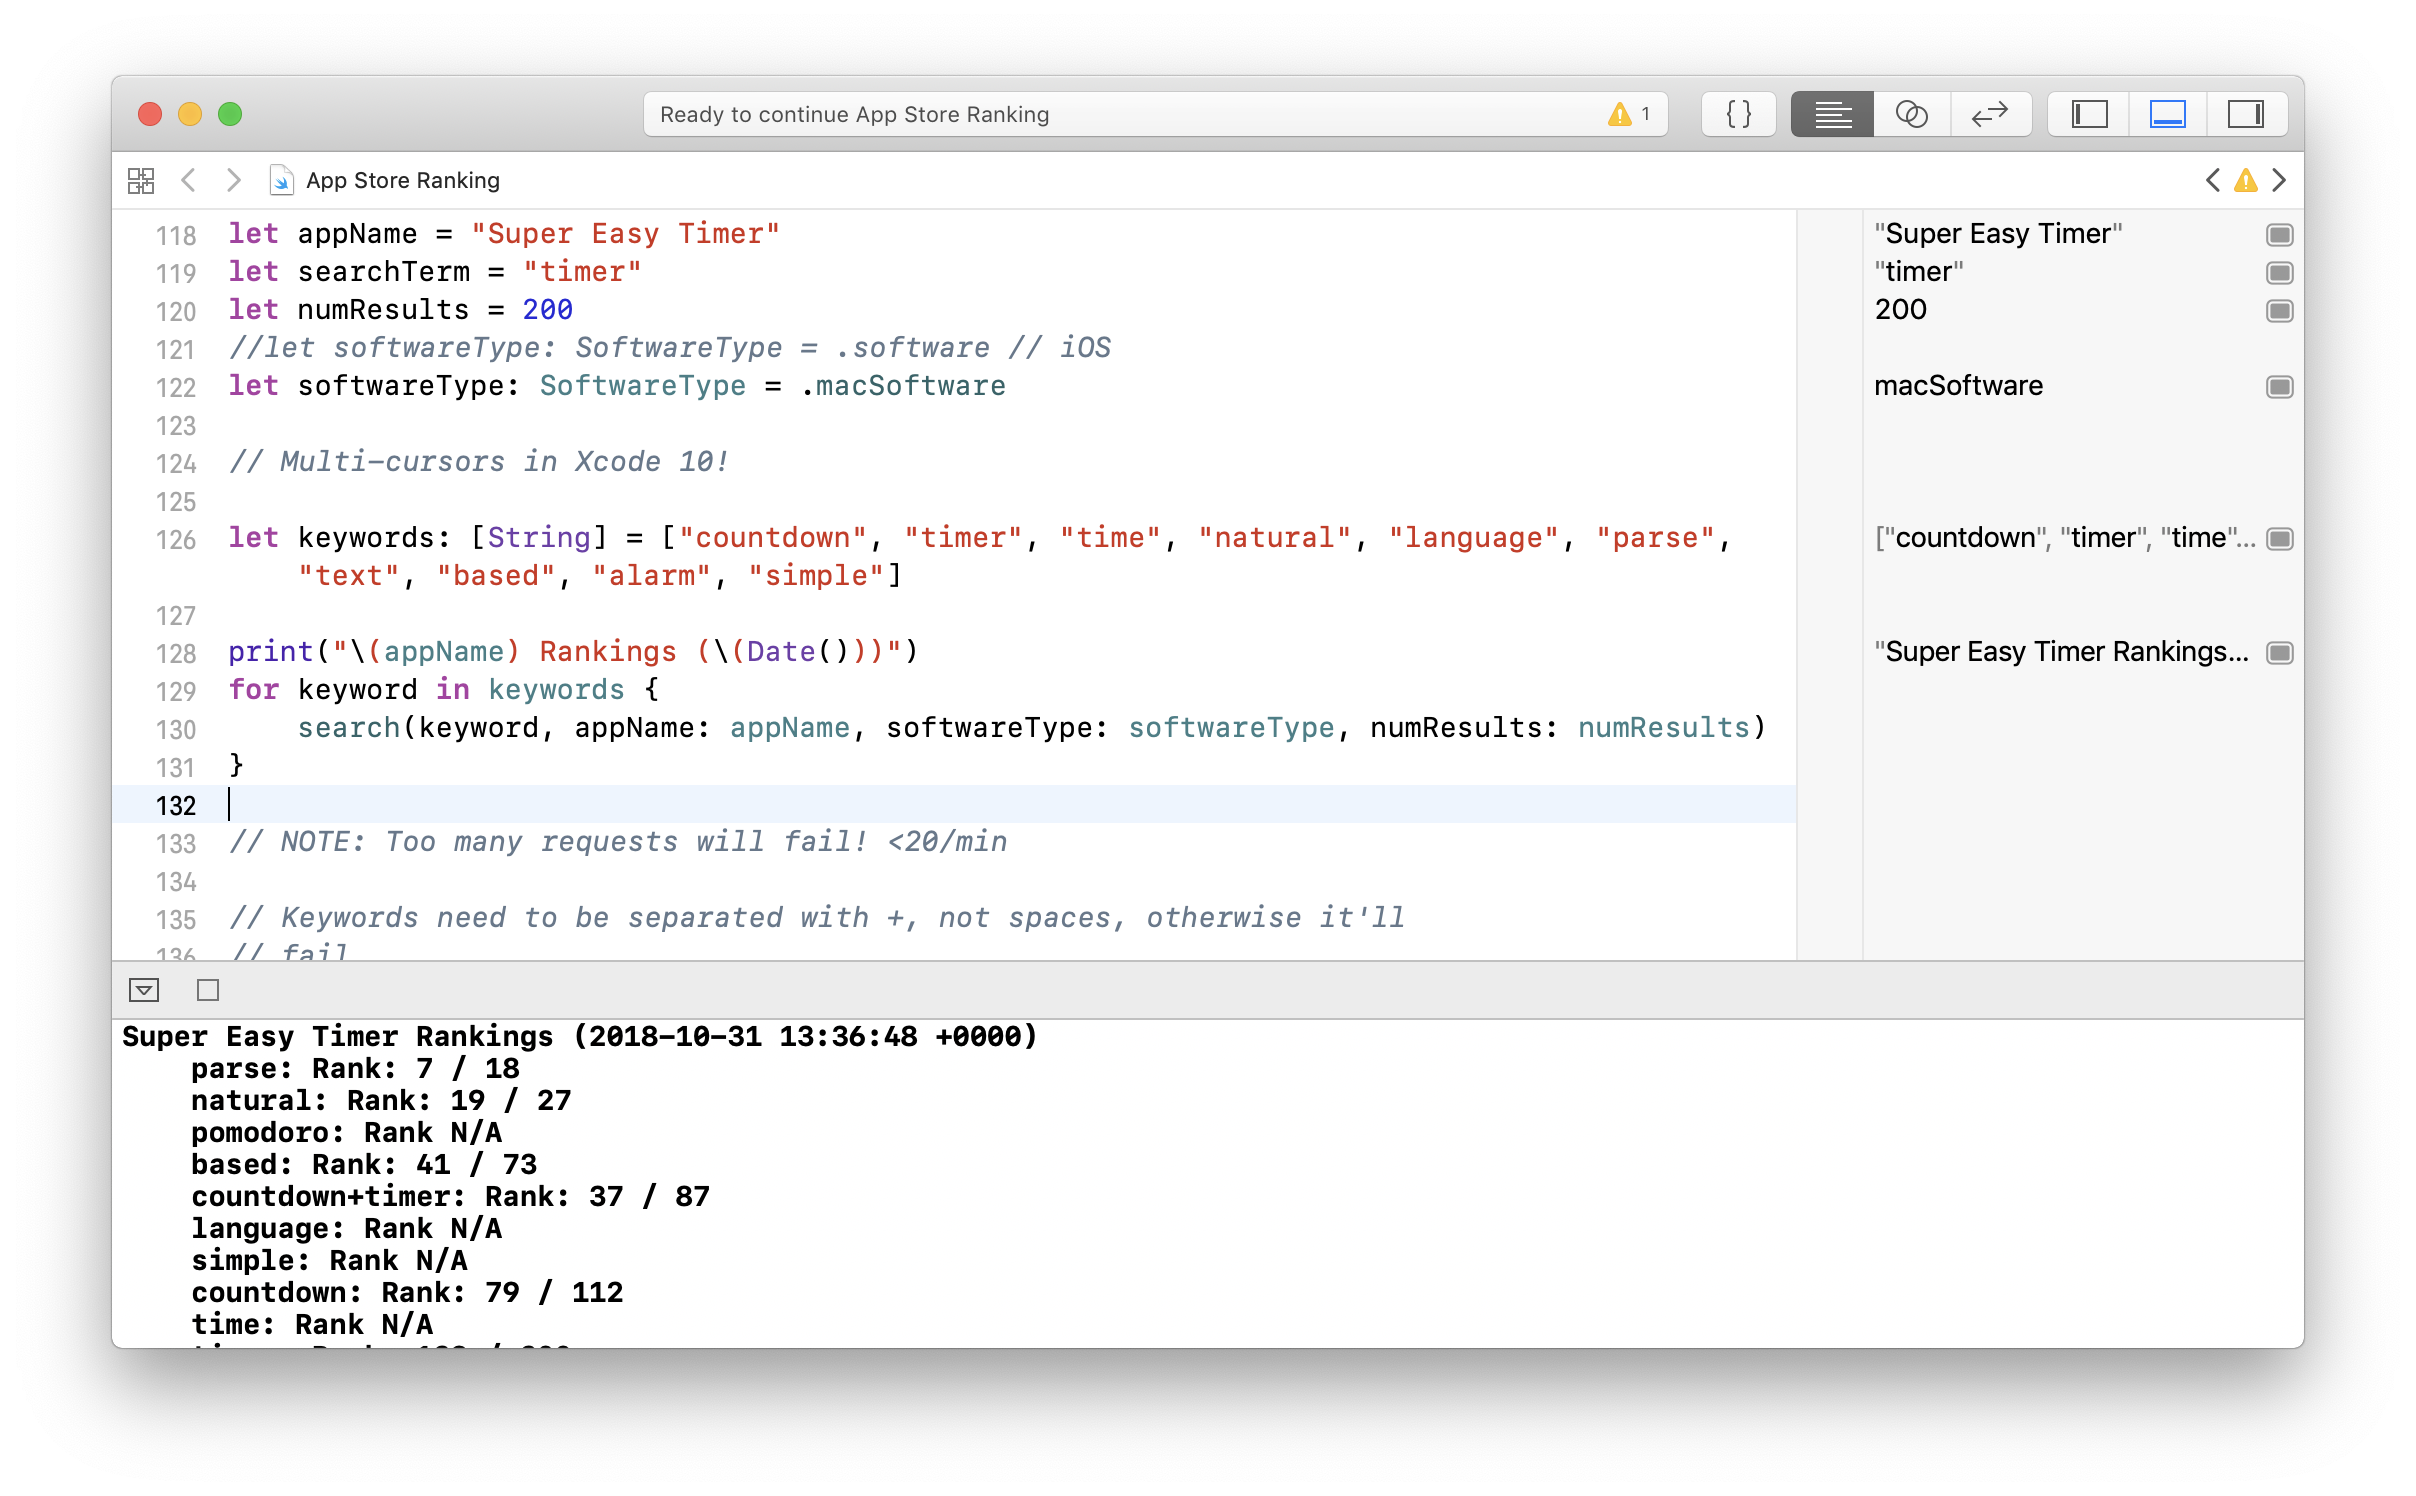This screenshot has height=1496, width=2416.
Task: Click the split editor horizontal layout icon
Action: (2167, 117)
